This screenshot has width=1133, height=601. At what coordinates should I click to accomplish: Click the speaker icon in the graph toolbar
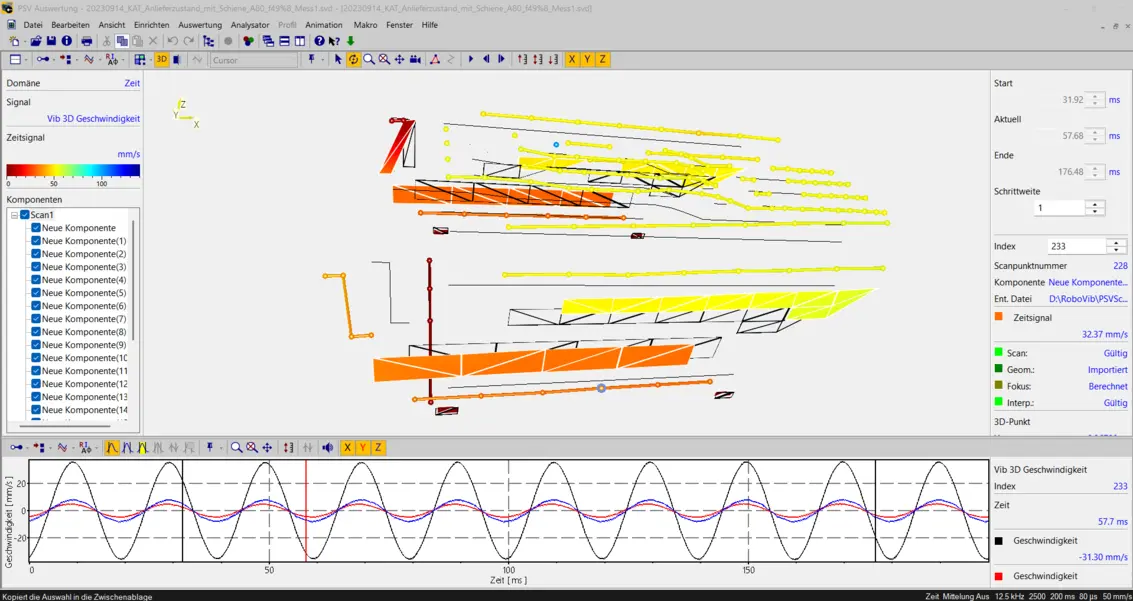coord(328,448)
